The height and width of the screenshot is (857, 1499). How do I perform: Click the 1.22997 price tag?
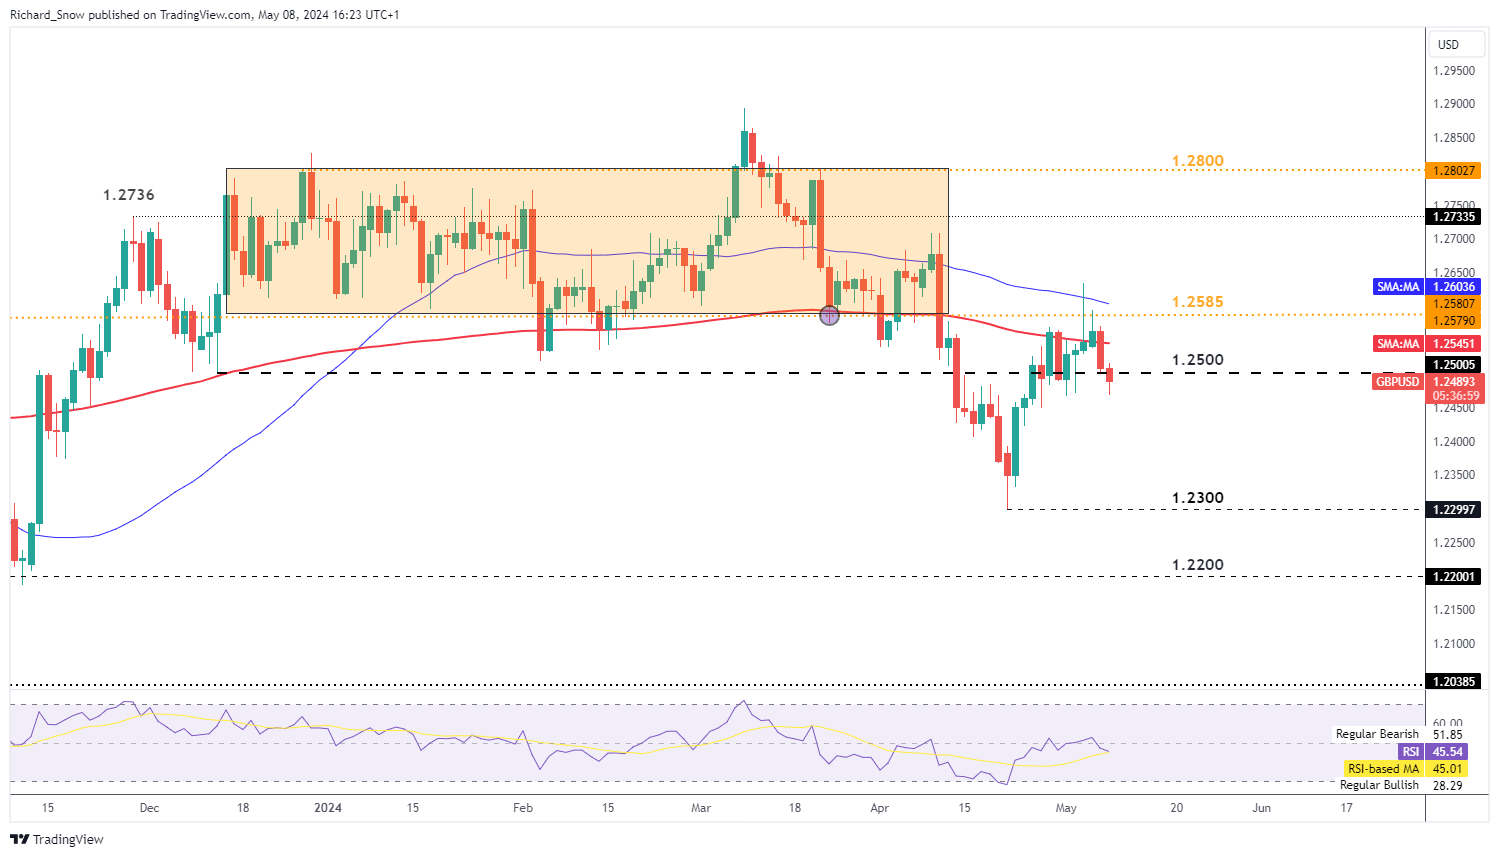[1454, 510]
